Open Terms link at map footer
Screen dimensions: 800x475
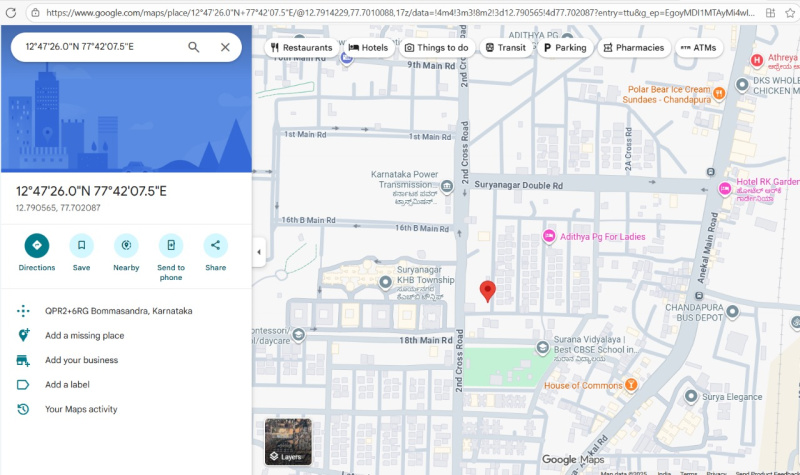(x=688, y=473)
